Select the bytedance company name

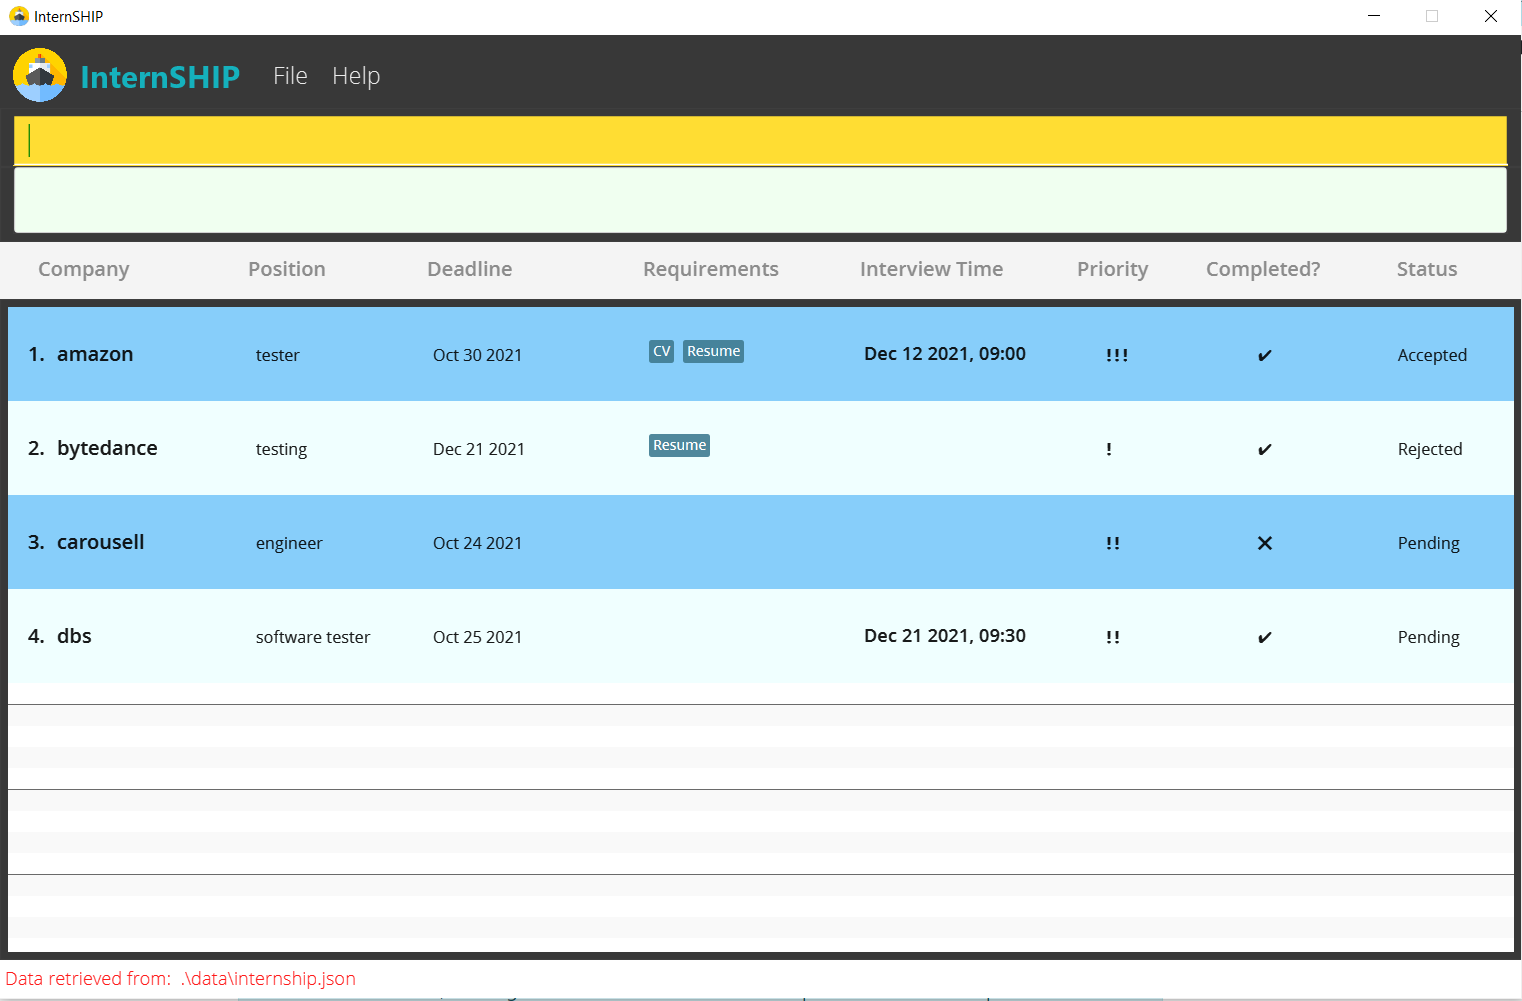click(x=107, y=448)
